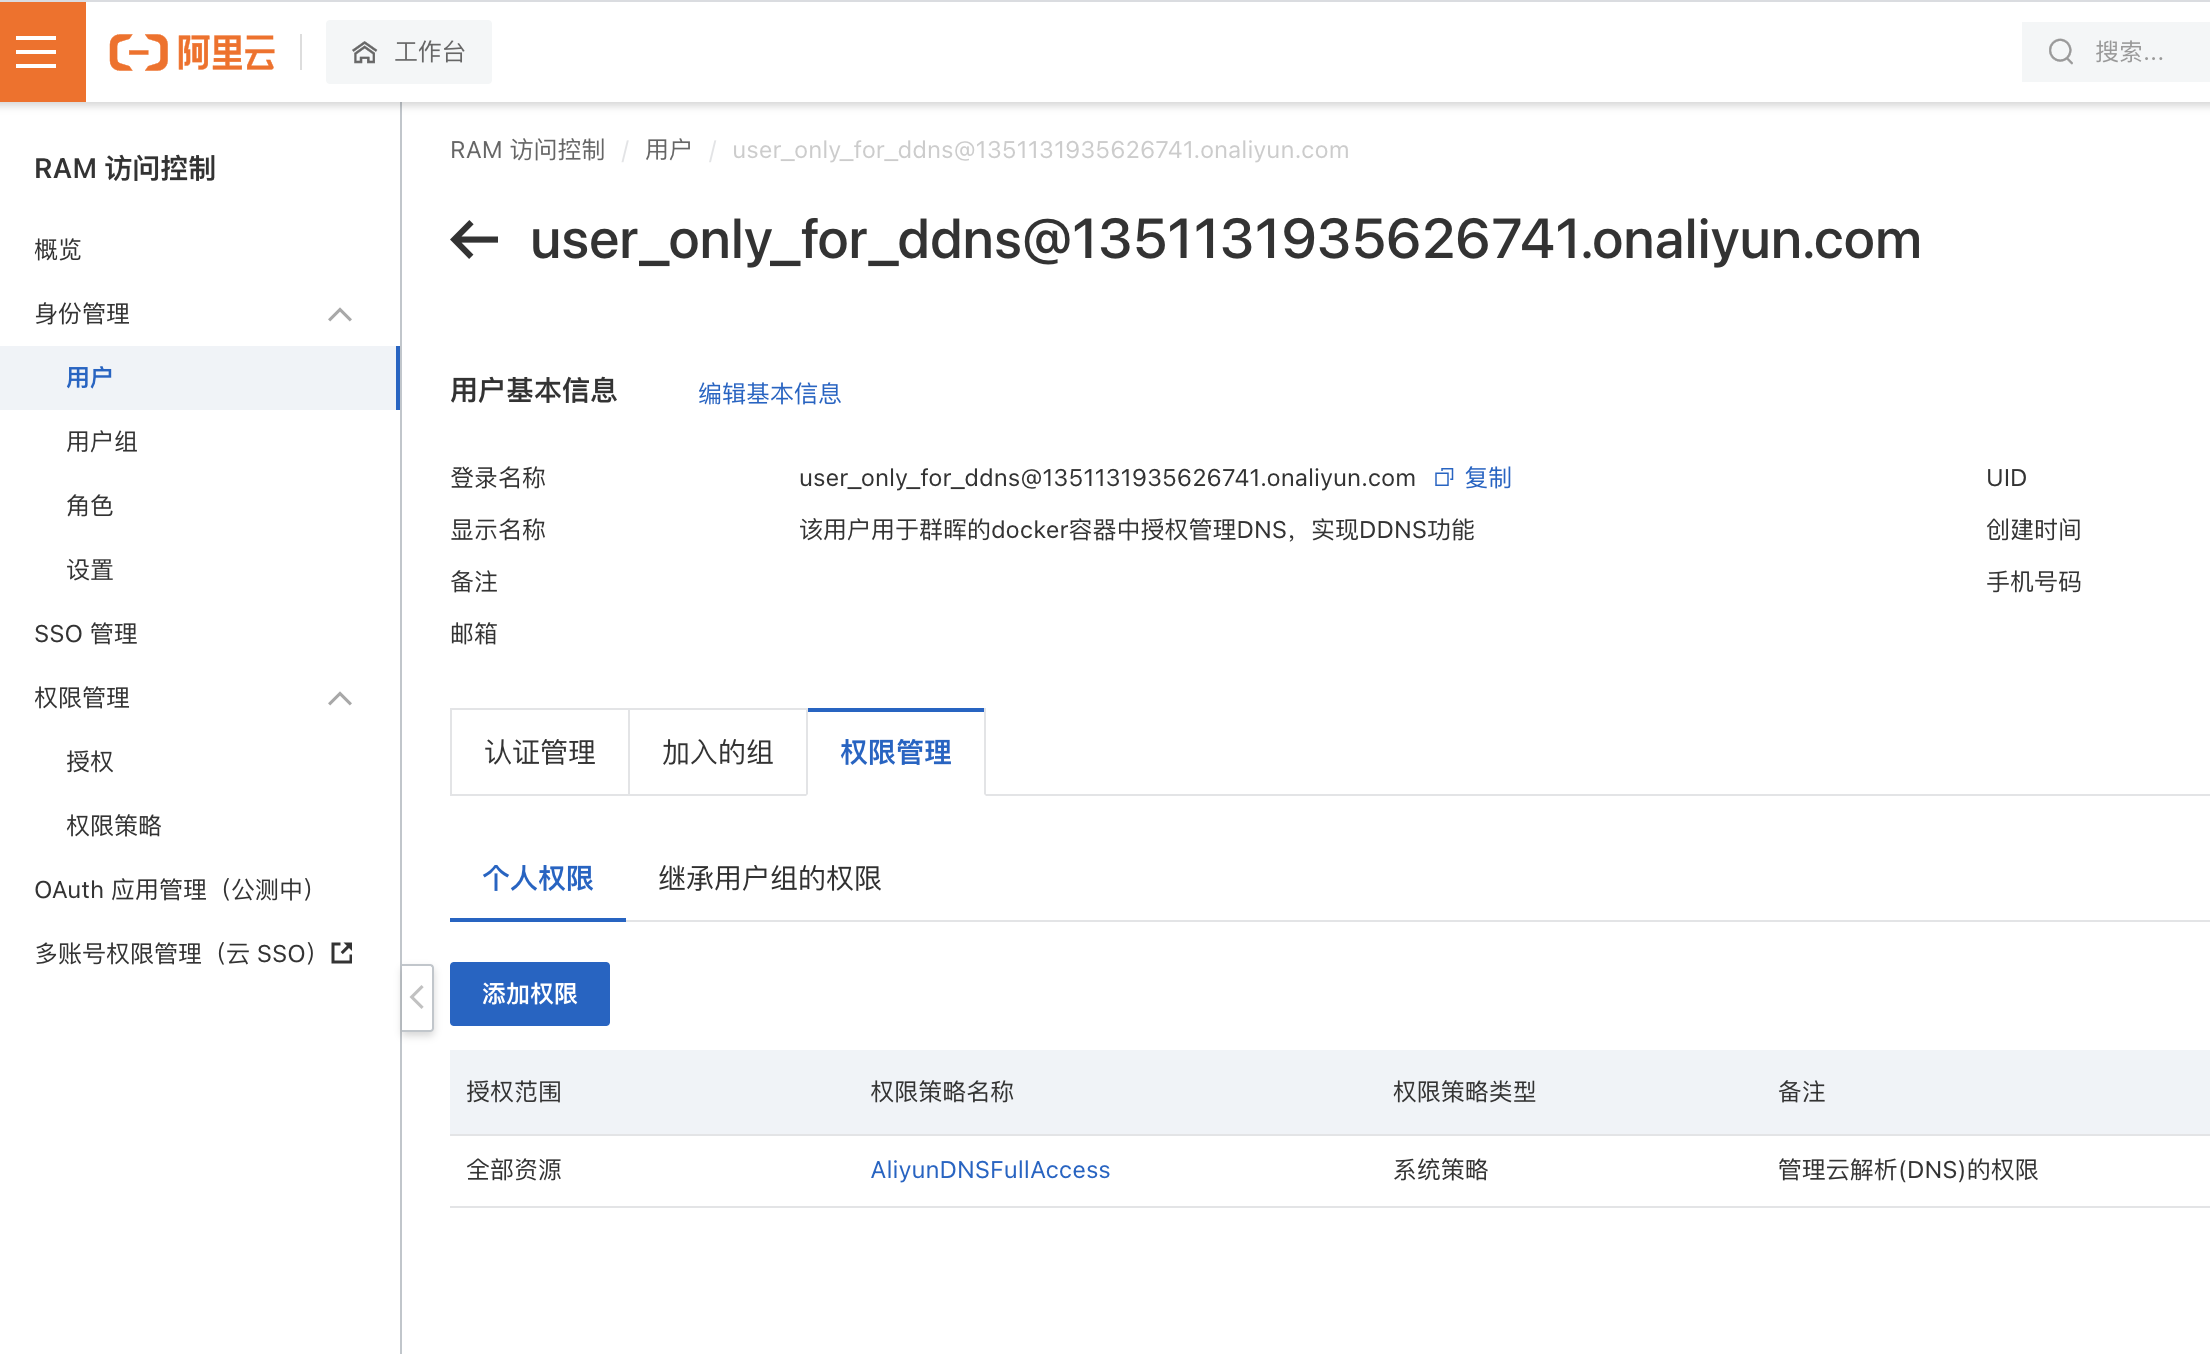Click the home icon in 工作台 button
The image size is (2210, 1354).
364,52
